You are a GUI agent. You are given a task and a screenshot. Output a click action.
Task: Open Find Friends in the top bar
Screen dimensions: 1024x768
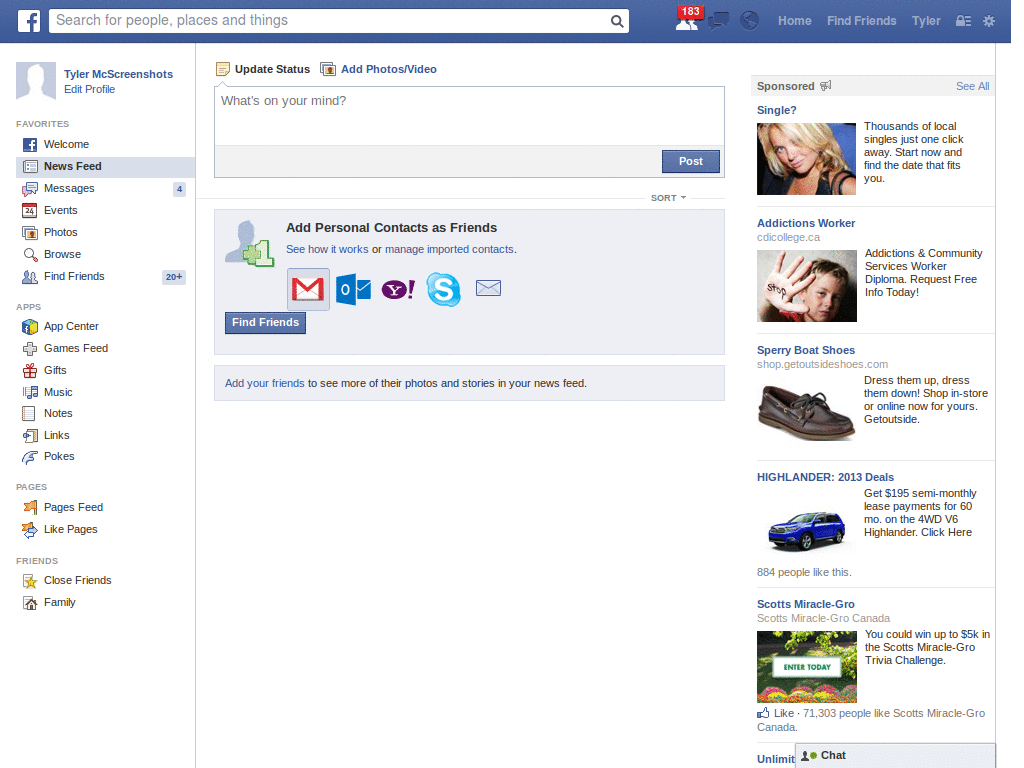[x=861, y=21]
